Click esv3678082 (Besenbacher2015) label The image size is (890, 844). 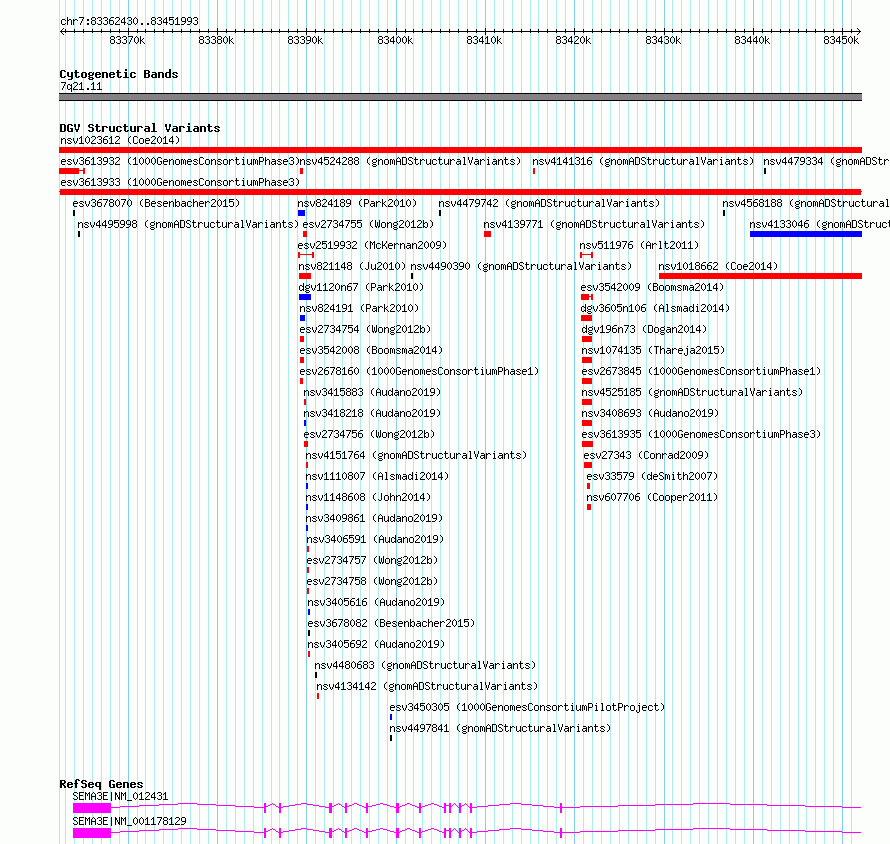click(x=391, y=623)
